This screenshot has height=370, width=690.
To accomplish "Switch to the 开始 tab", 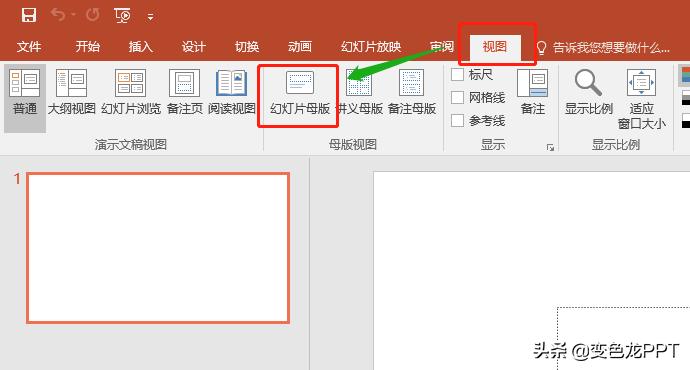I will point(88,47).
